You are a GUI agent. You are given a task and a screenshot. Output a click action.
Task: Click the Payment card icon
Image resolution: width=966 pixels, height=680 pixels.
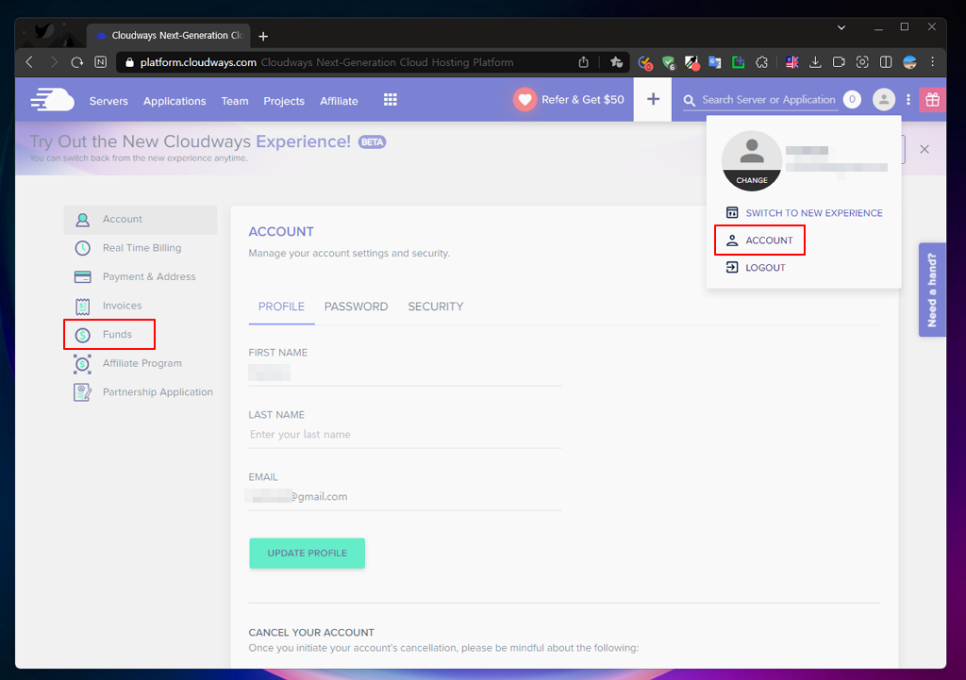(x=83, y=277)
